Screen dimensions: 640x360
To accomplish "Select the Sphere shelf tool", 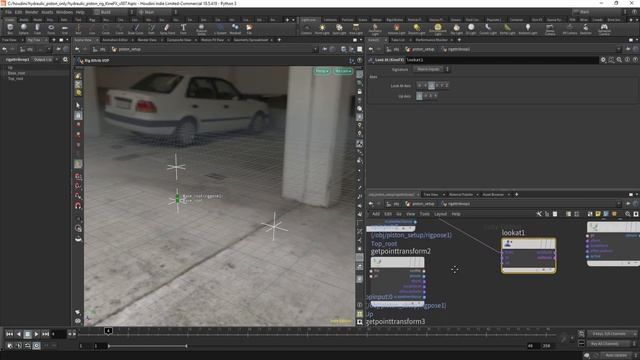I will (x=24, y=29).
